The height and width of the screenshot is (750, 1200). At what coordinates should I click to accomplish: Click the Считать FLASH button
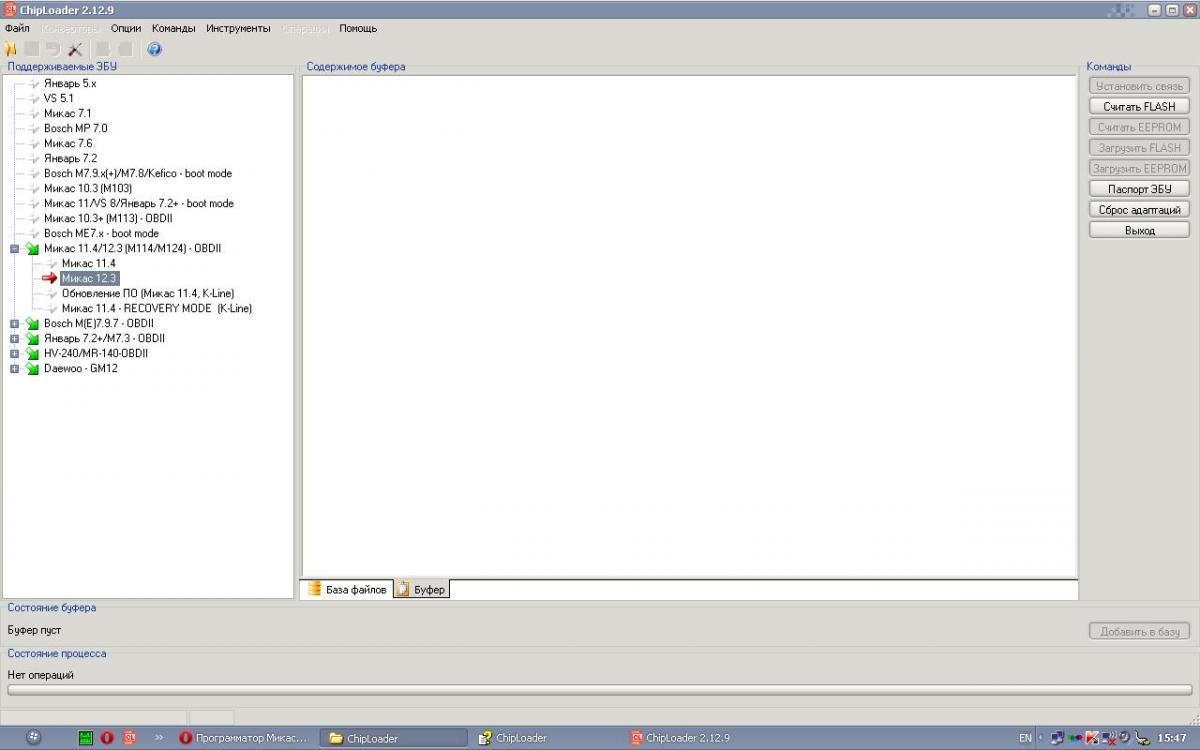coord(1139,106)
